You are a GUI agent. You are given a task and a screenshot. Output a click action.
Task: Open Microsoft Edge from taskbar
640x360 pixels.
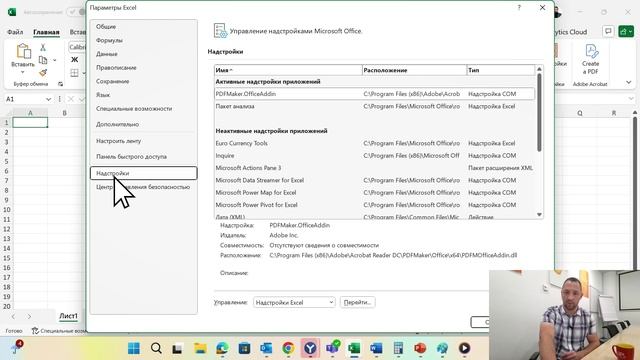pos(222,348)
